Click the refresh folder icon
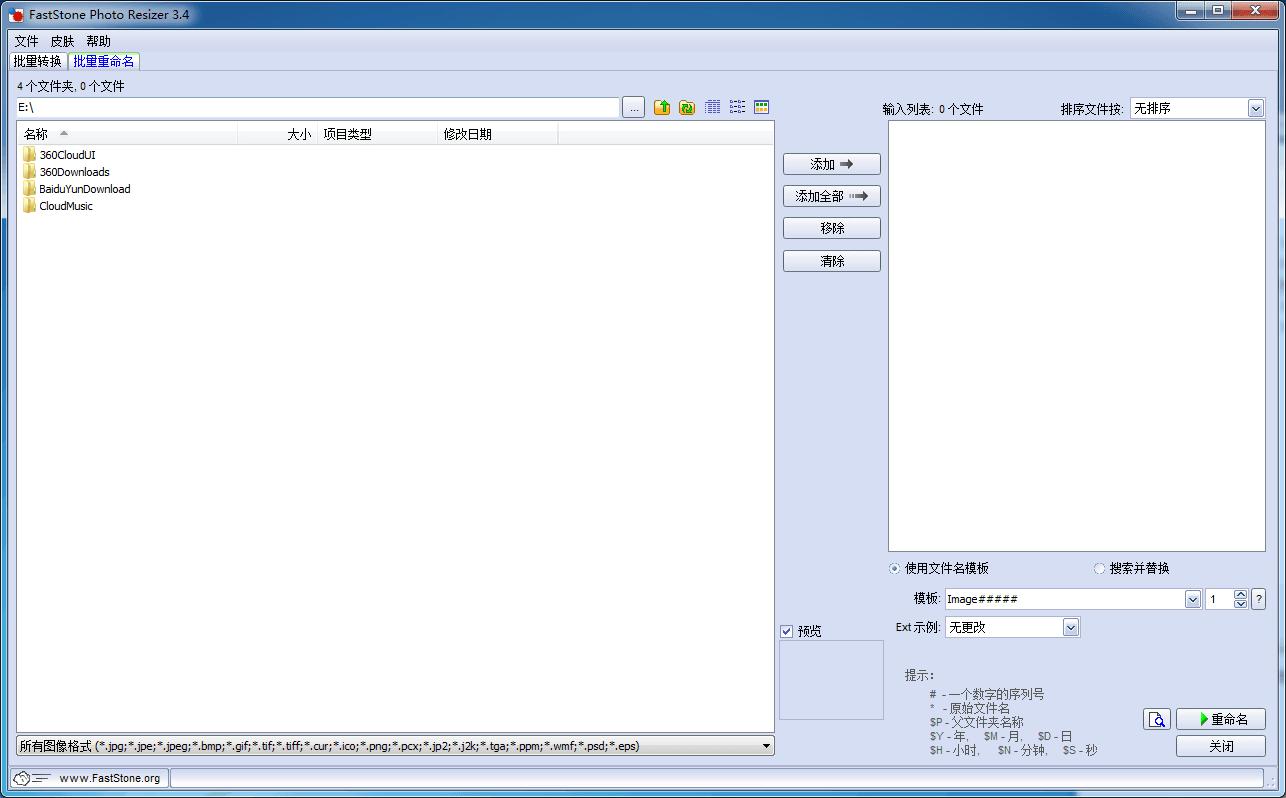The width and height of the screenshot is (1286, 798). [x=687, y=107]
